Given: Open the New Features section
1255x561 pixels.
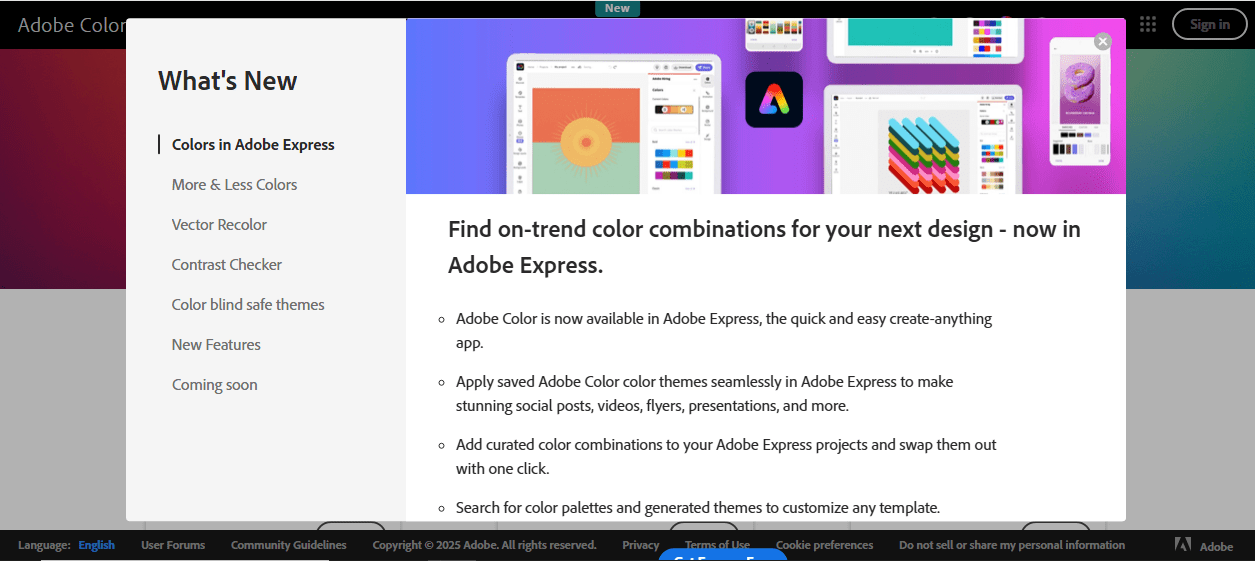Looking at the screenshot, I should pos(216,344).
